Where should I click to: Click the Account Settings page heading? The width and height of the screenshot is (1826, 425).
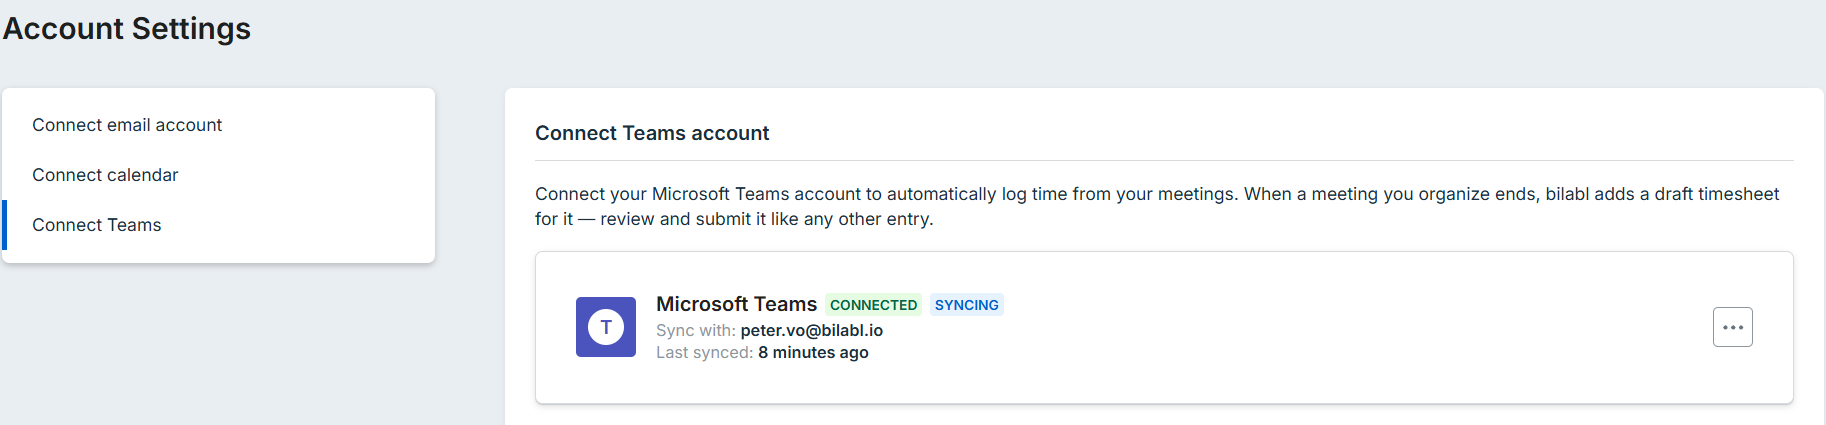(127, 28)
